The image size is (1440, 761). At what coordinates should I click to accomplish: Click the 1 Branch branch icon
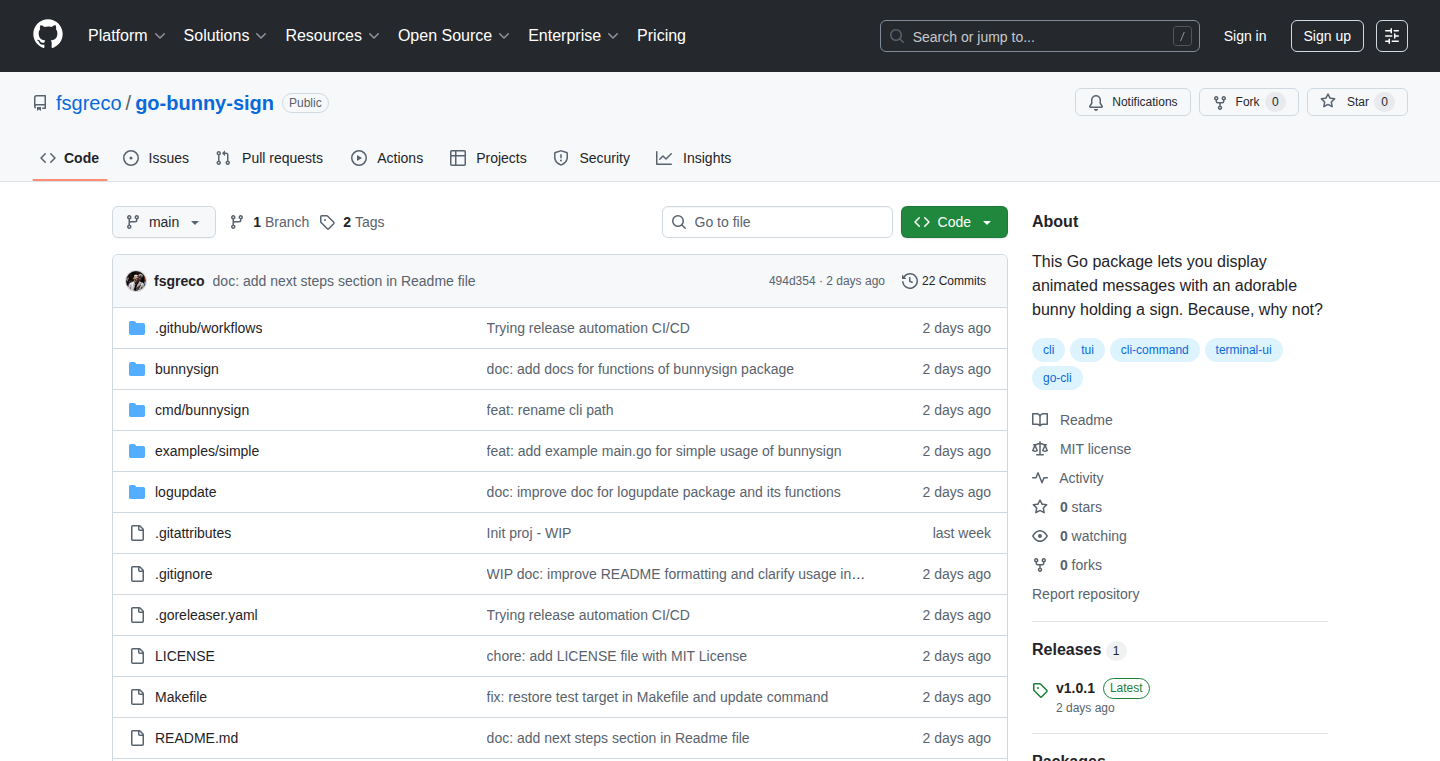(x=237, y=222)
